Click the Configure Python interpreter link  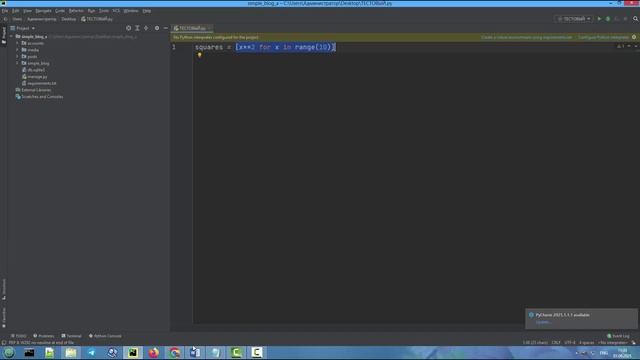click(x=603, y=37)
